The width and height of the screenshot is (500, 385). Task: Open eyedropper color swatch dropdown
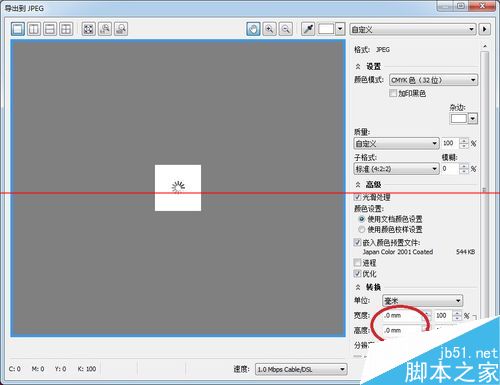(340, 29)
